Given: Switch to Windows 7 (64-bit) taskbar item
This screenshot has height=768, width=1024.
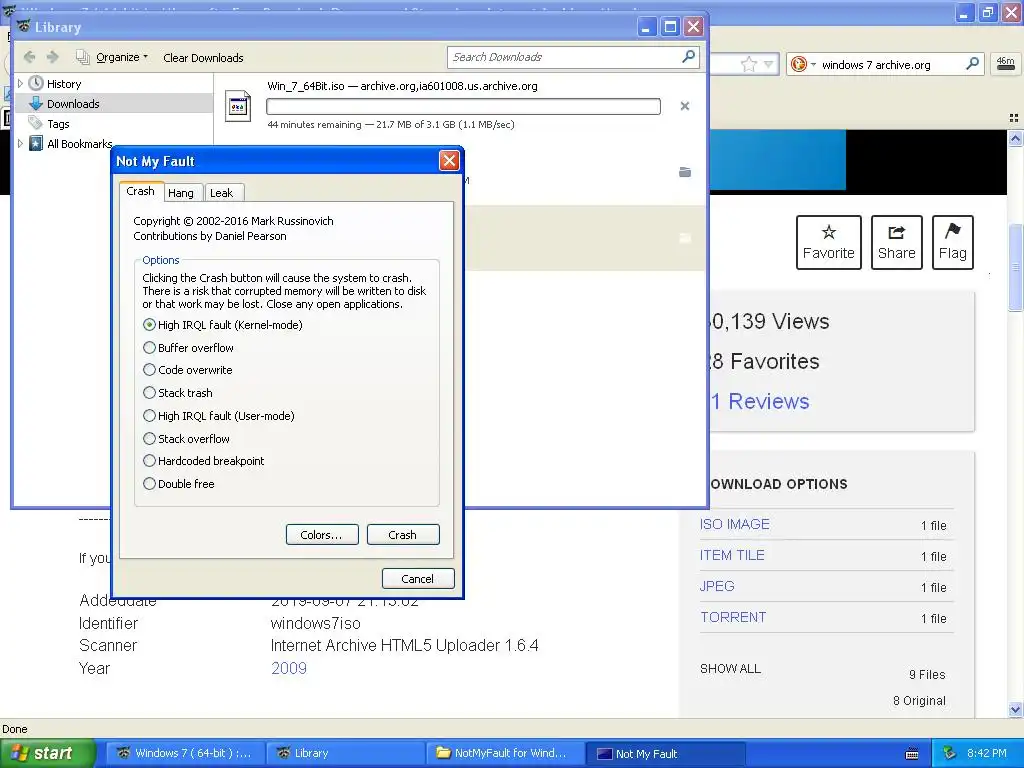Looking at the screenshot, I should point(185,753).
